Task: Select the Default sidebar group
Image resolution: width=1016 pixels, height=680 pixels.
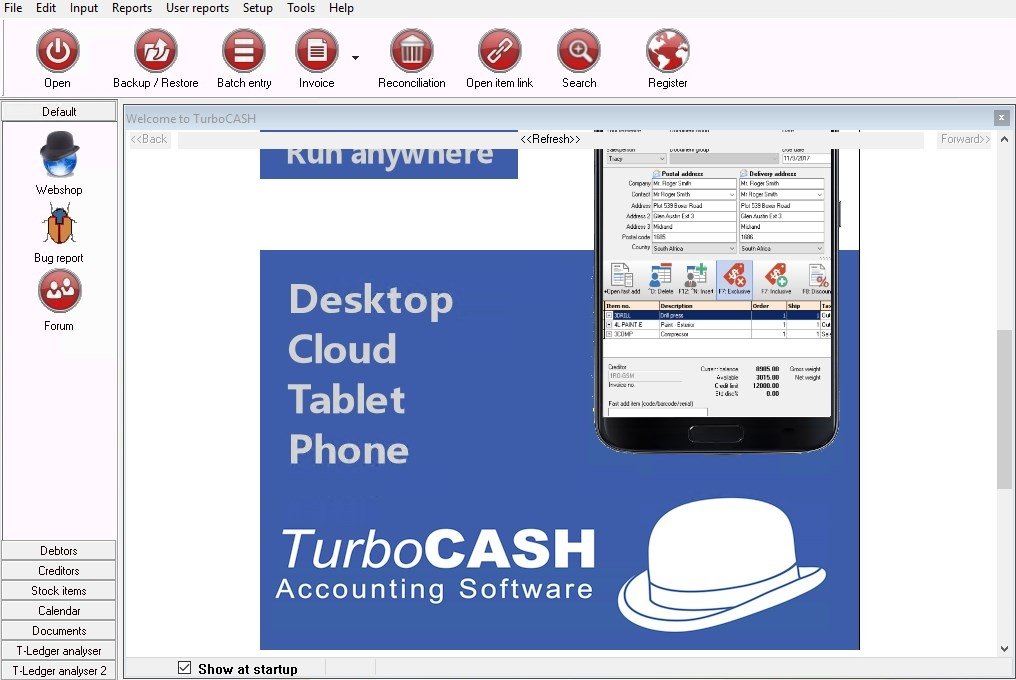Action: tap(59, 111)
